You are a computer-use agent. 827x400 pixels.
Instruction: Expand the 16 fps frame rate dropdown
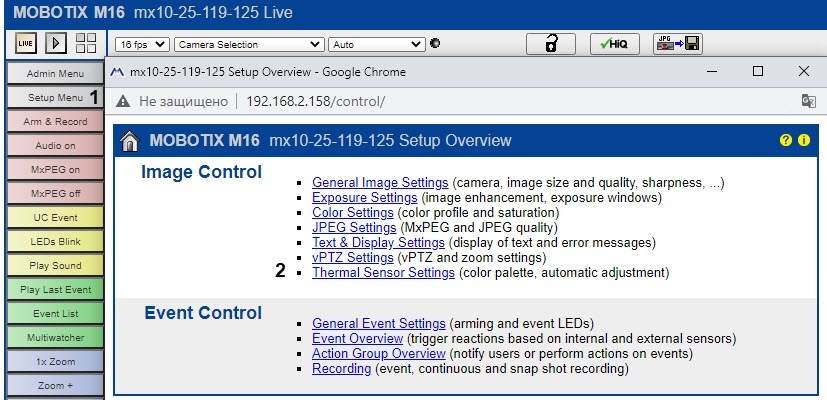point(141,45)
